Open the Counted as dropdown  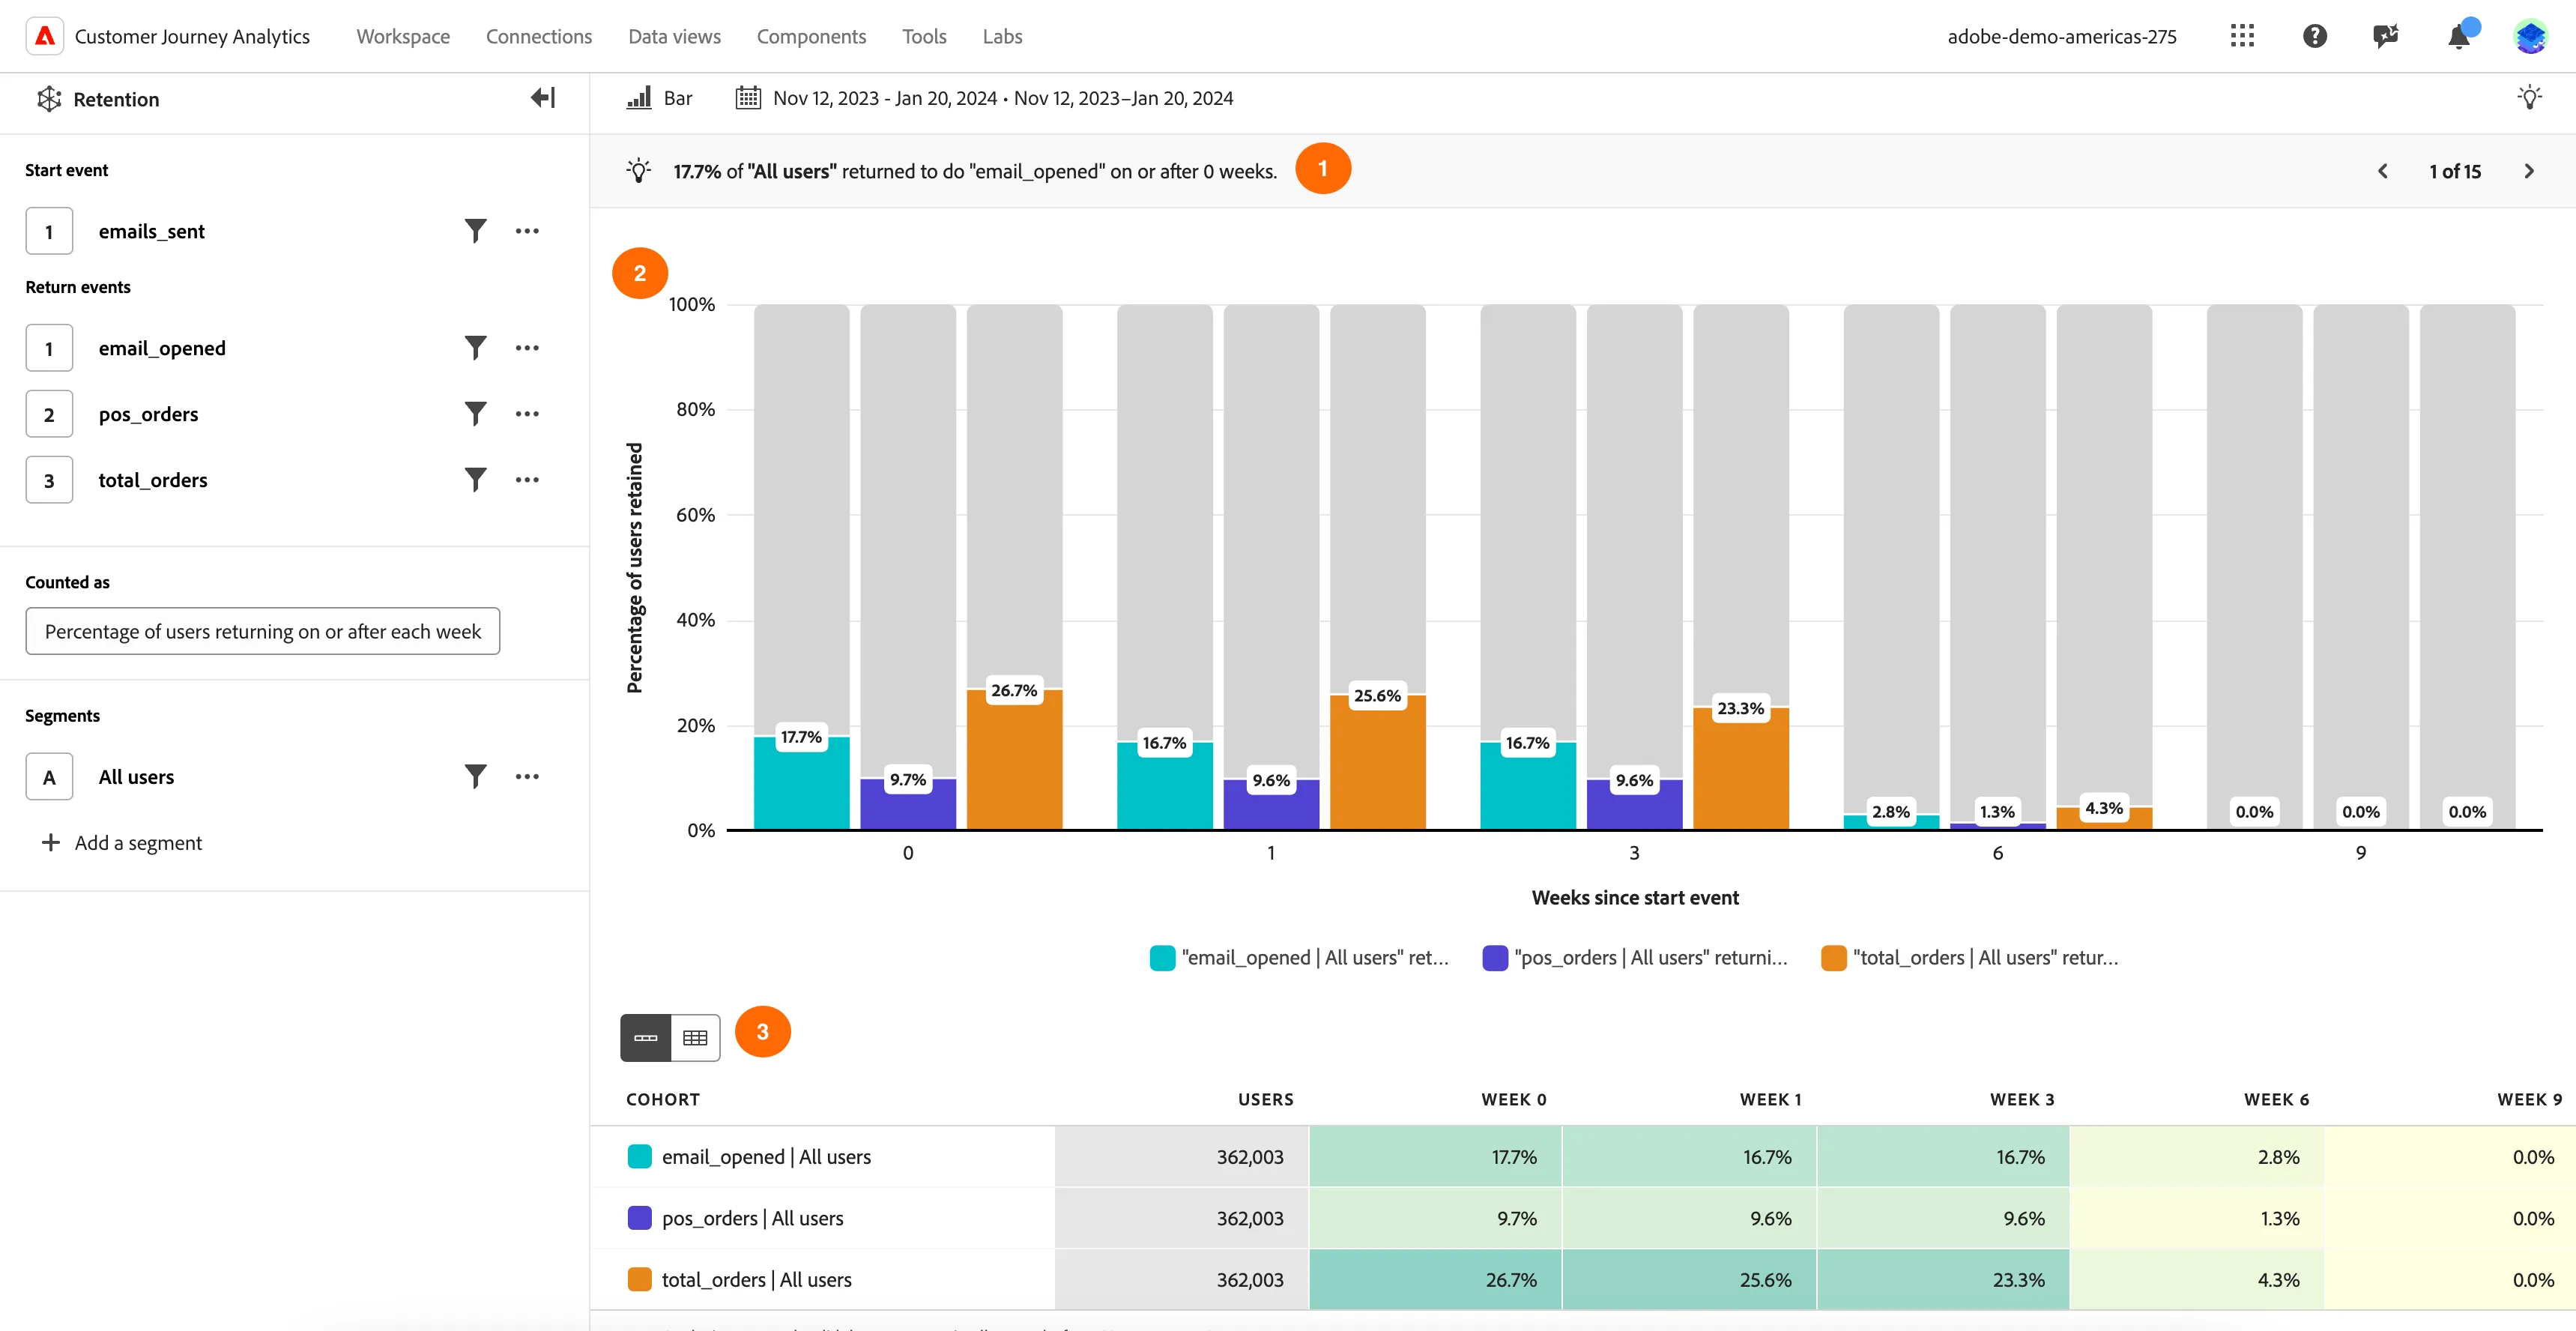point(263,632)
